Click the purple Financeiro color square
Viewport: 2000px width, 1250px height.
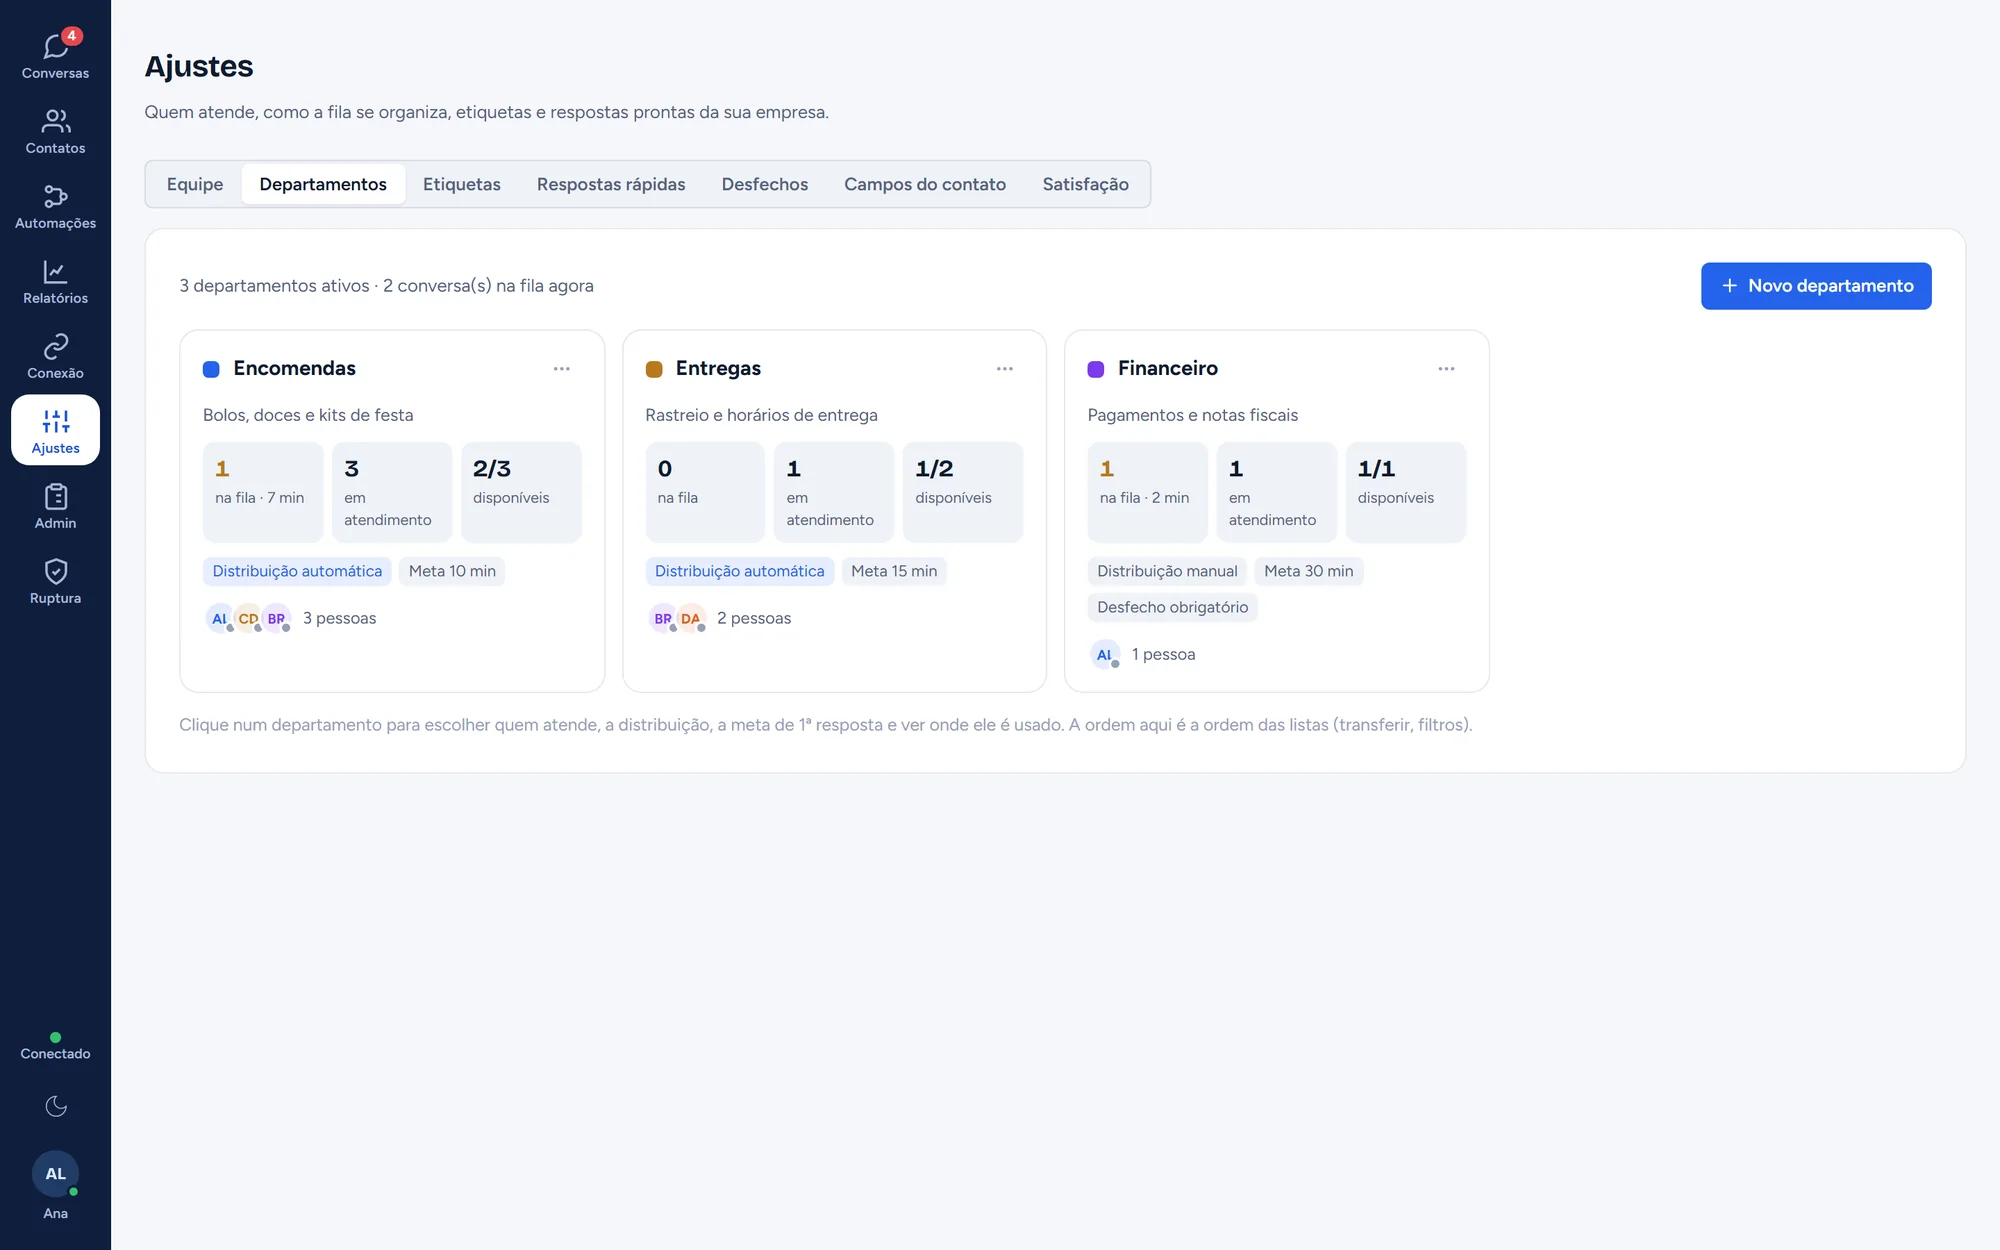tap(1096, 369)
